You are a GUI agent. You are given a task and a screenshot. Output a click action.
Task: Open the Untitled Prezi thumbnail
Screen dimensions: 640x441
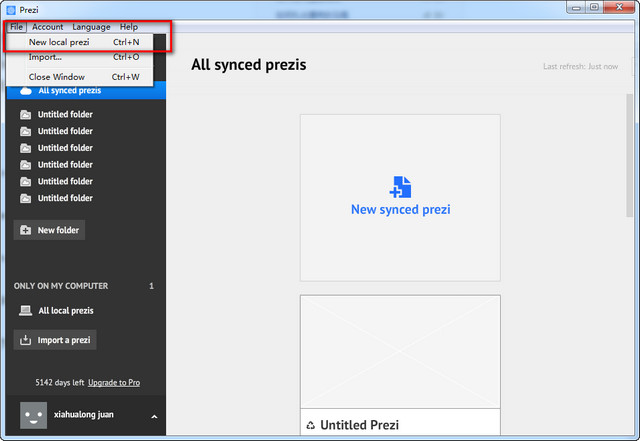(x=400, y=352)
